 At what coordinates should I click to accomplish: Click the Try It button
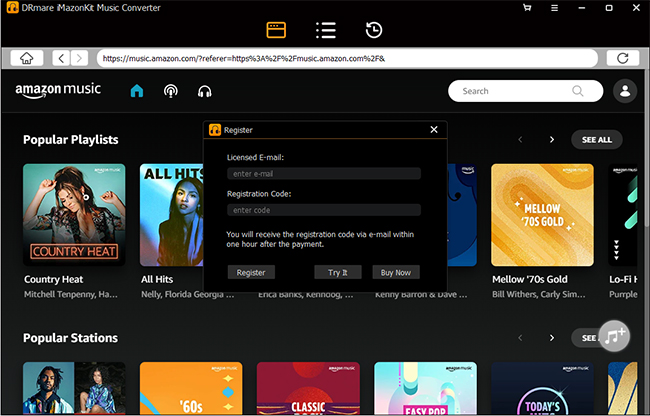[338, 272]
